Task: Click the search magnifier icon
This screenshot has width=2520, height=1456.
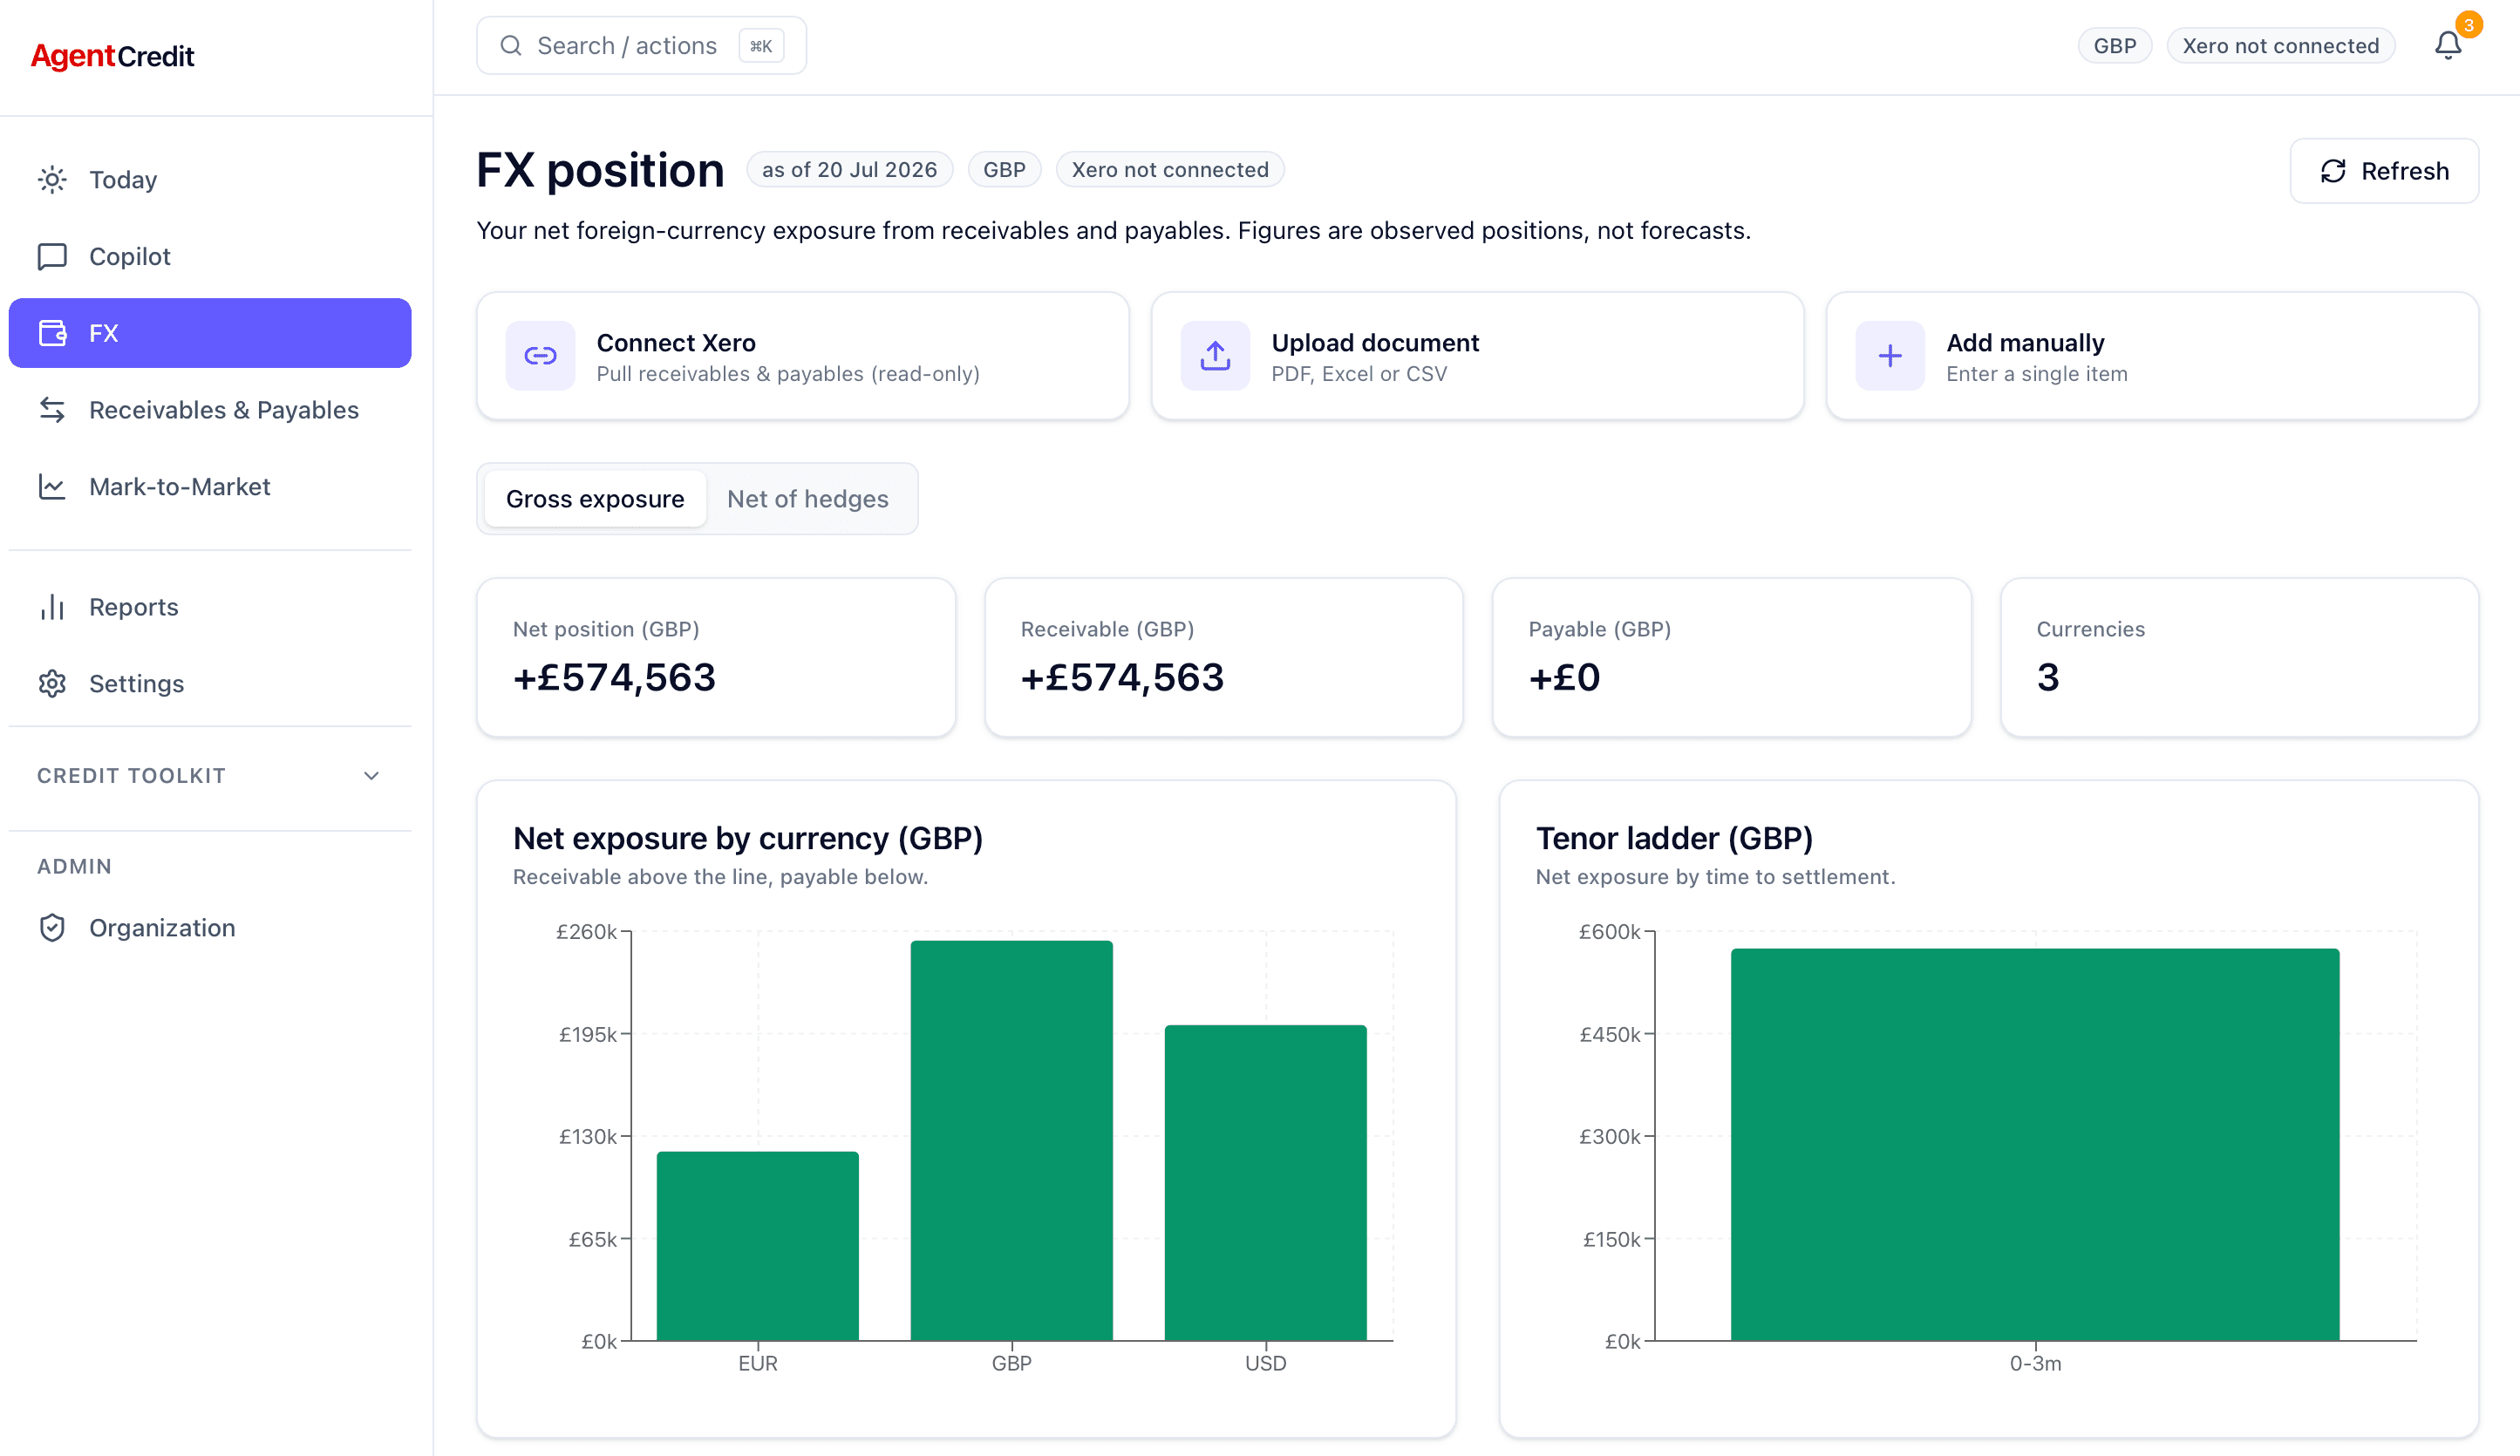Action: point(511,45)
